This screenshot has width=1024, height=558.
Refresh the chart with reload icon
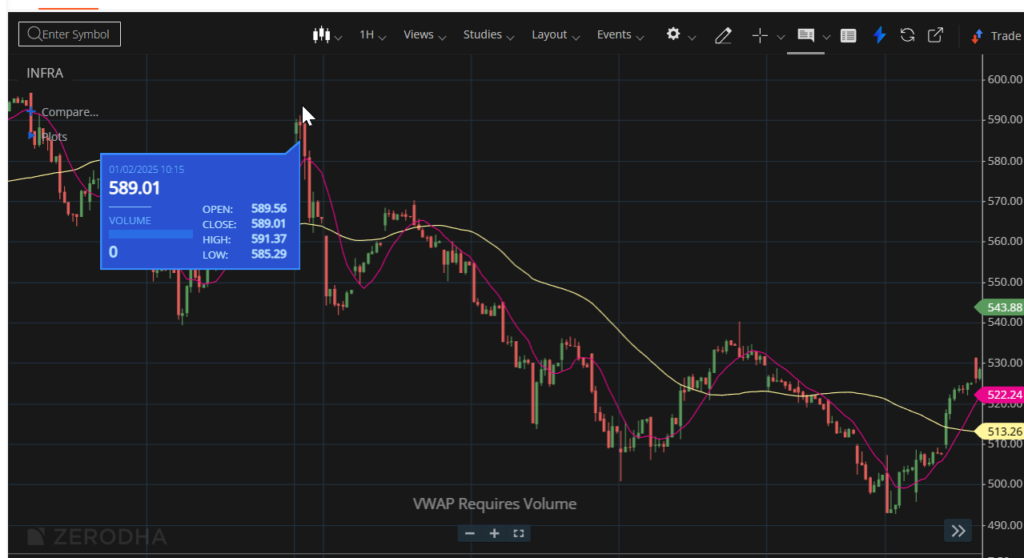tap(907, 35)
